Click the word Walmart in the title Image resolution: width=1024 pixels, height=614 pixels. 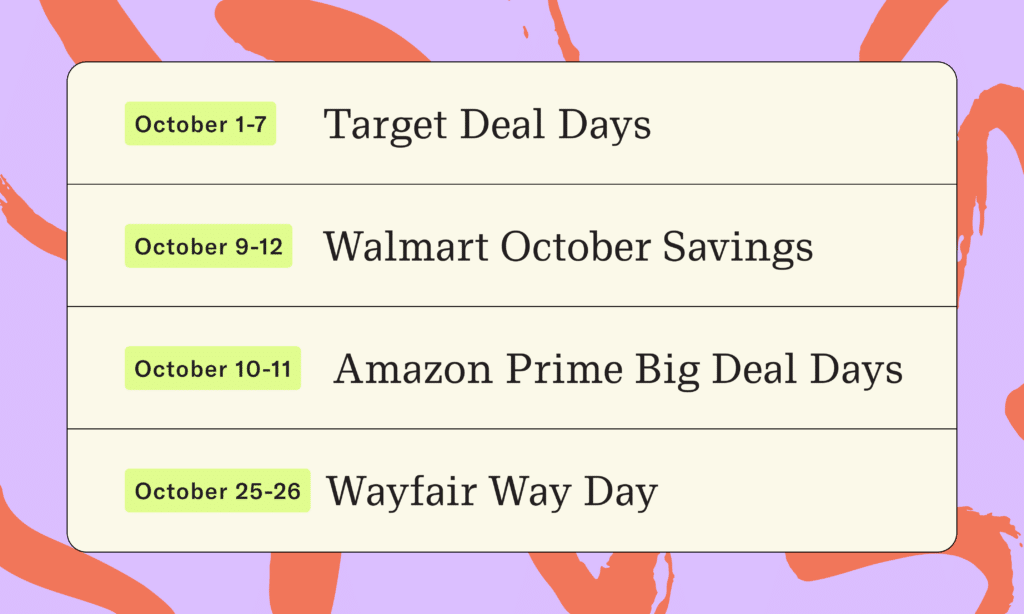(406, 247)
